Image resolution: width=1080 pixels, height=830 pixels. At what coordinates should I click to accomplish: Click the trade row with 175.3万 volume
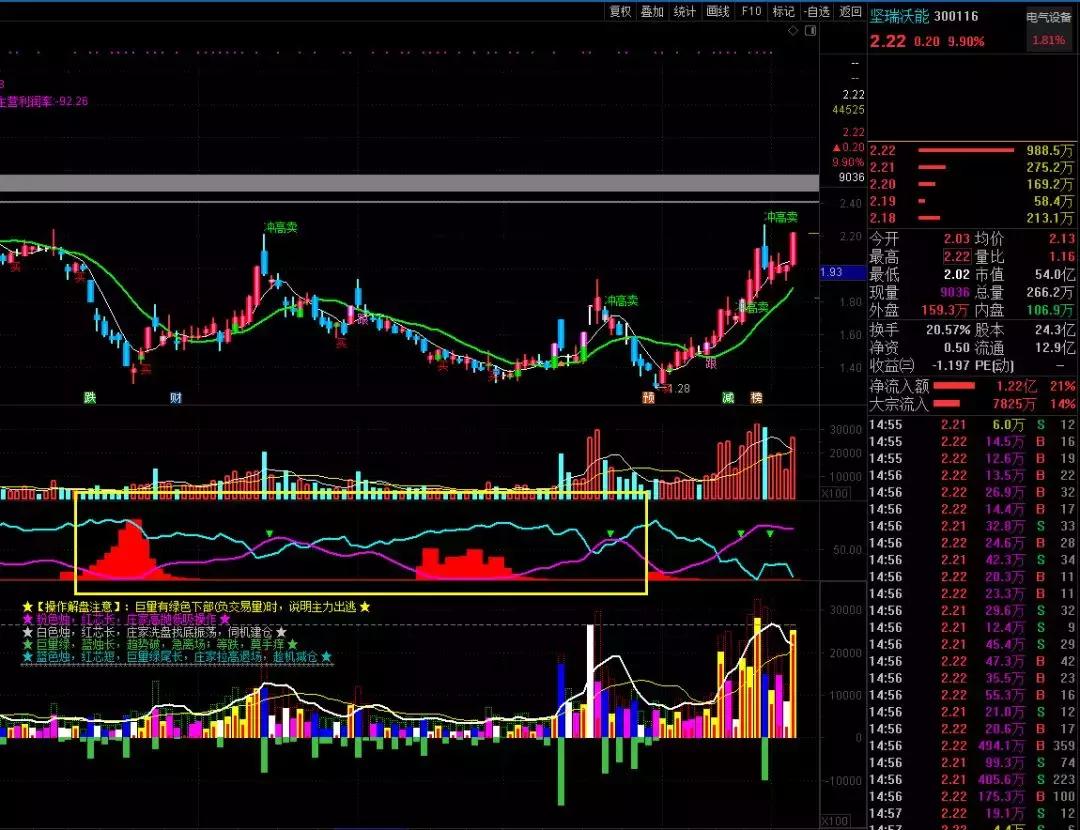point(972,796)
